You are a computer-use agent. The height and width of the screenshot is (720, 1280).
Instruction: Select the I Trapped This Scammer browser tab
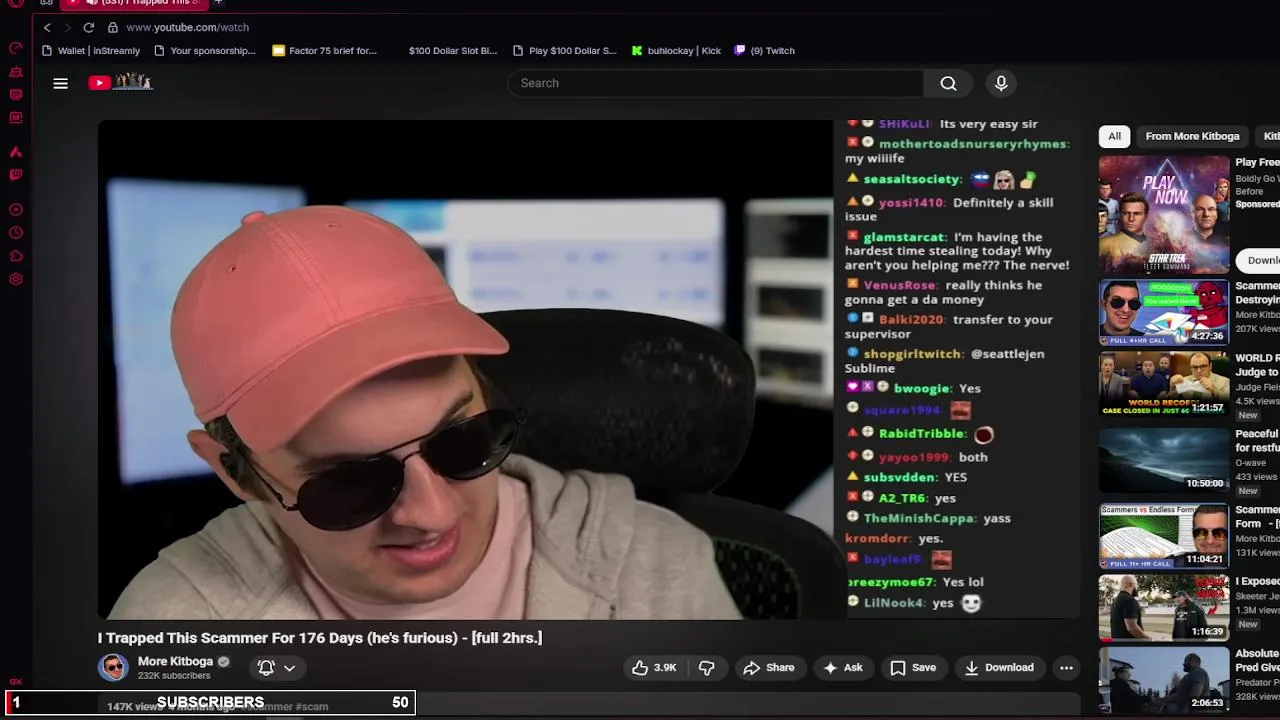click(135, 3)
